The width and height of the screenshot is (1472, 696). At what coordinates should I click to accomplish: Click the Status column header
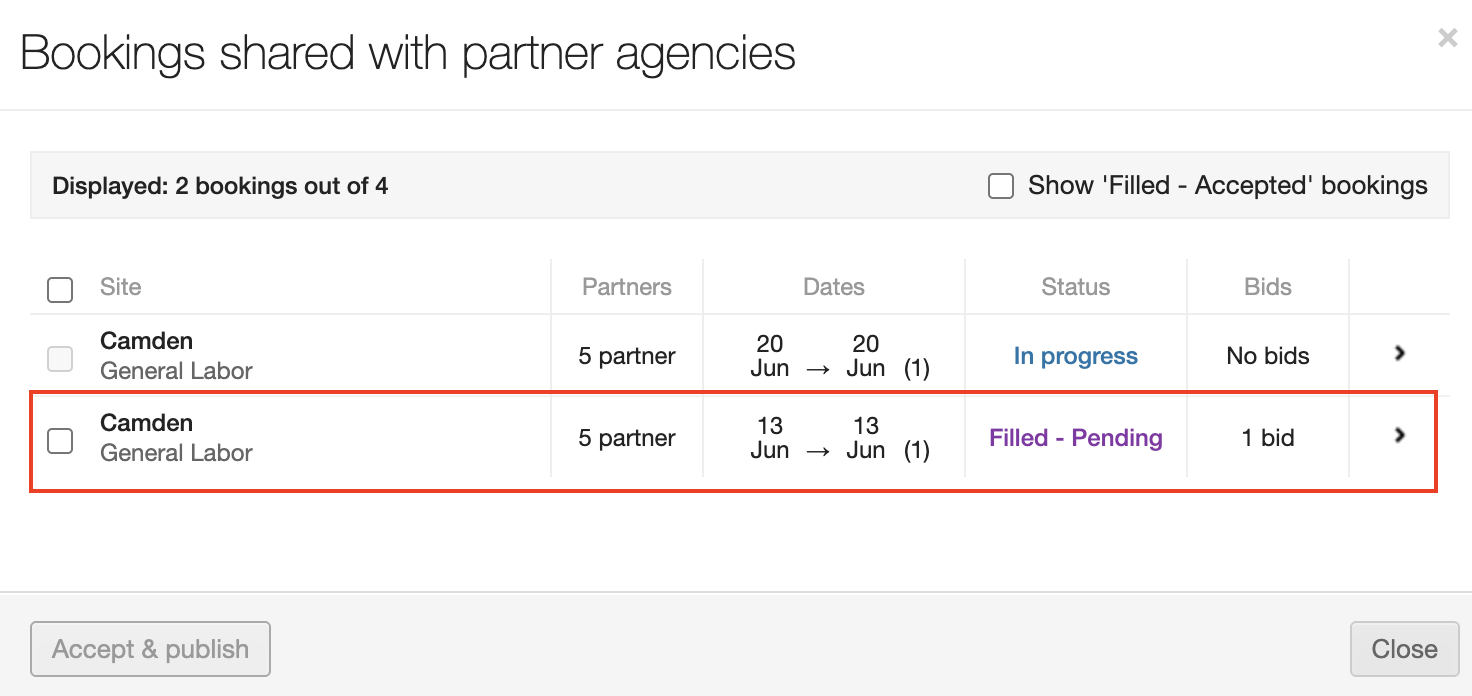coord(1075,287)
